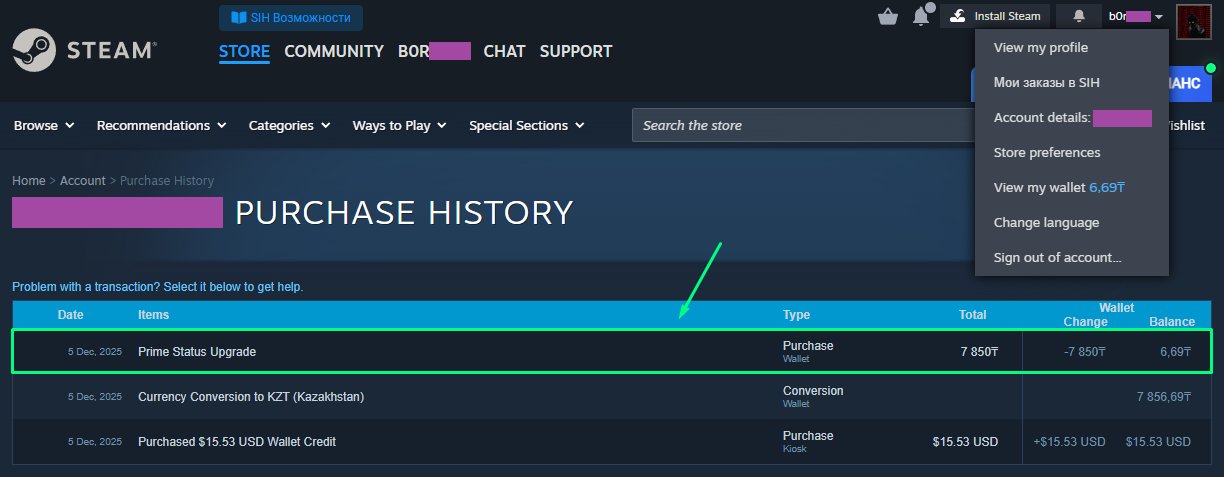Click the SIH Возможности book button
The height and width of the screenshot is (477, 1224).
(291, 17)
